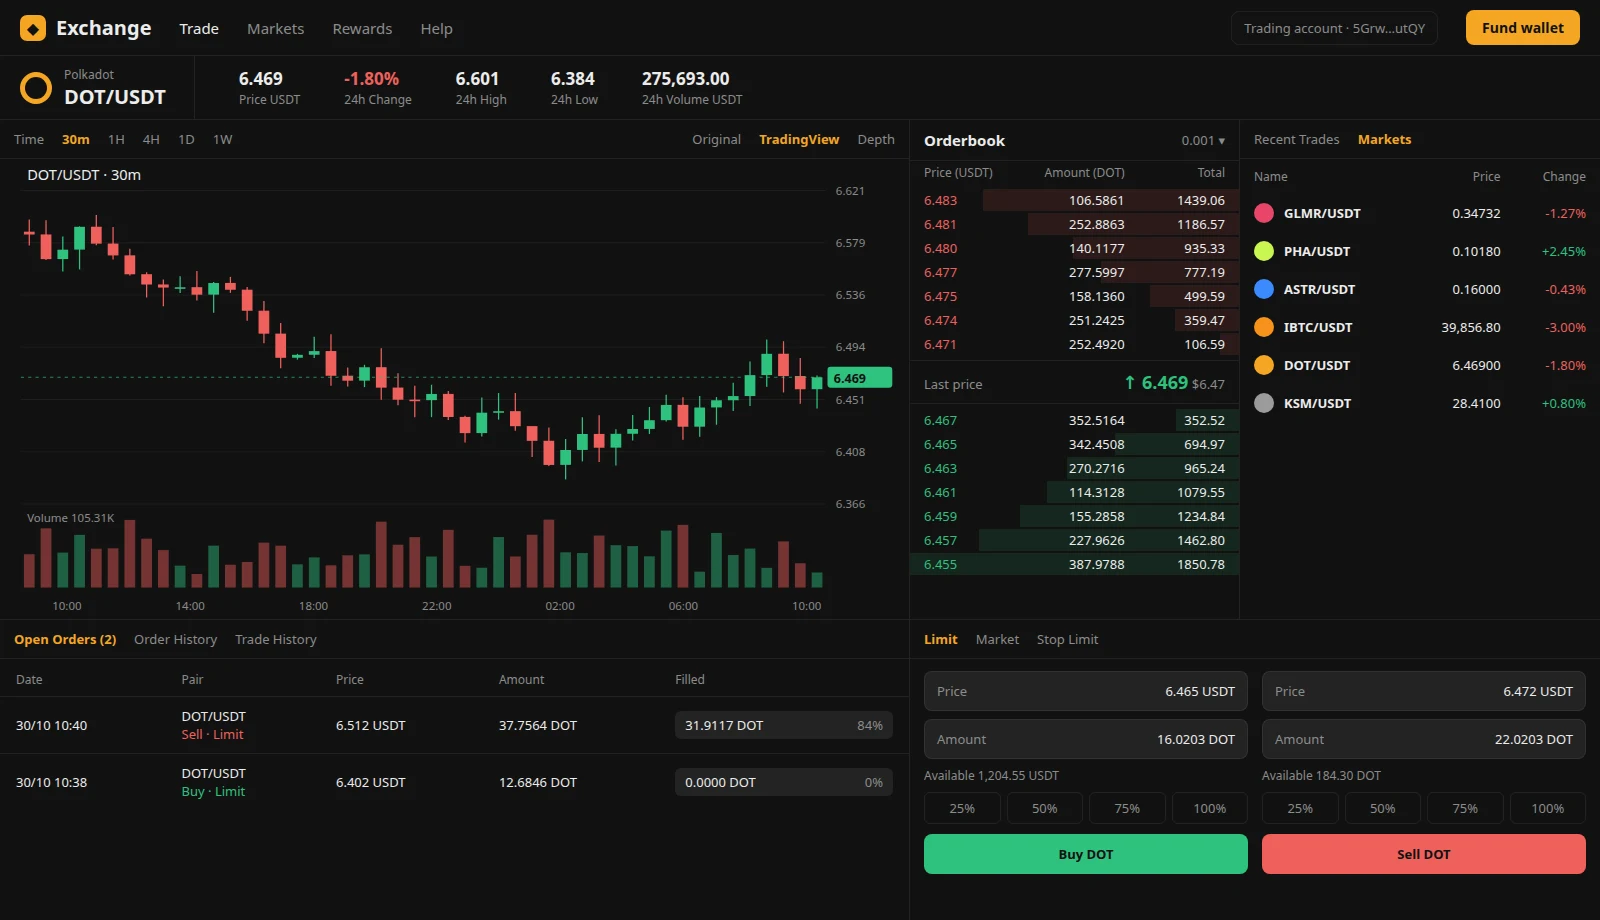
Task: Click the 84% filled progress bar
Action: (x=784, y=726)
